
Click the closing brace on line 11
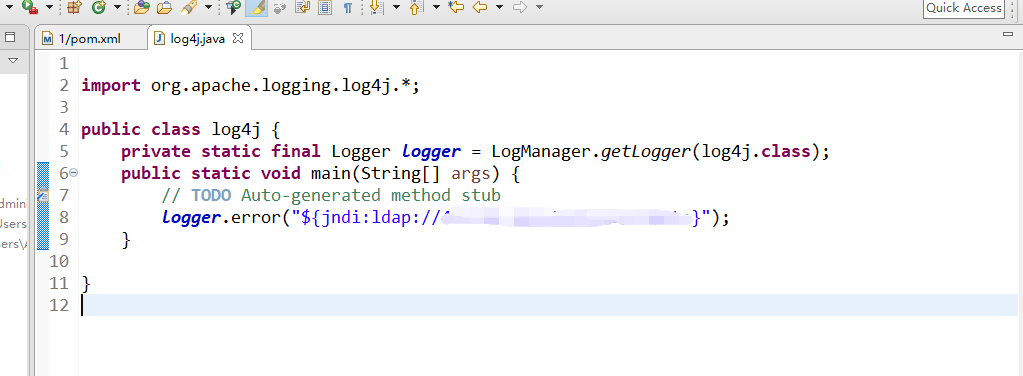point(86,283)
